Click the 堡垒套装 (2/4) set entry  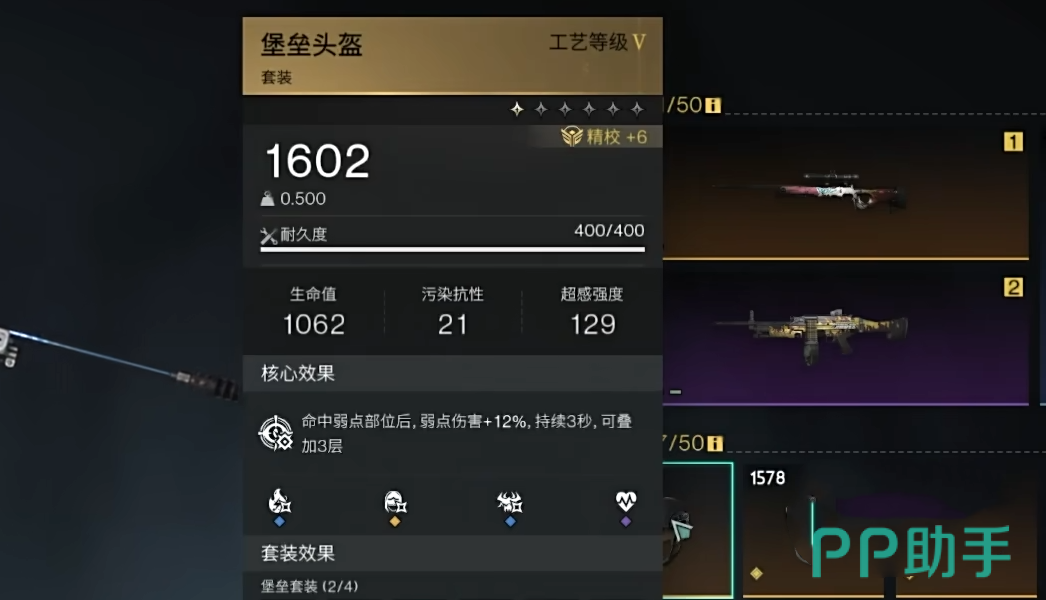[310, 586]
